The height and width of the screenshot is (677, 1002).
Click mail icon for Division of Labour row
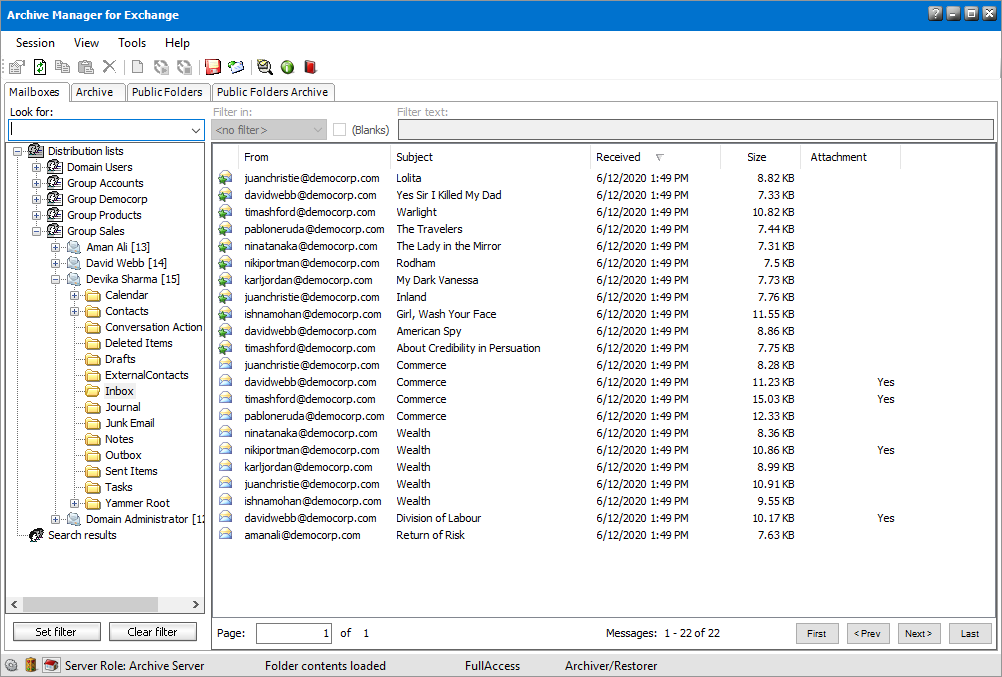[225, 517]
